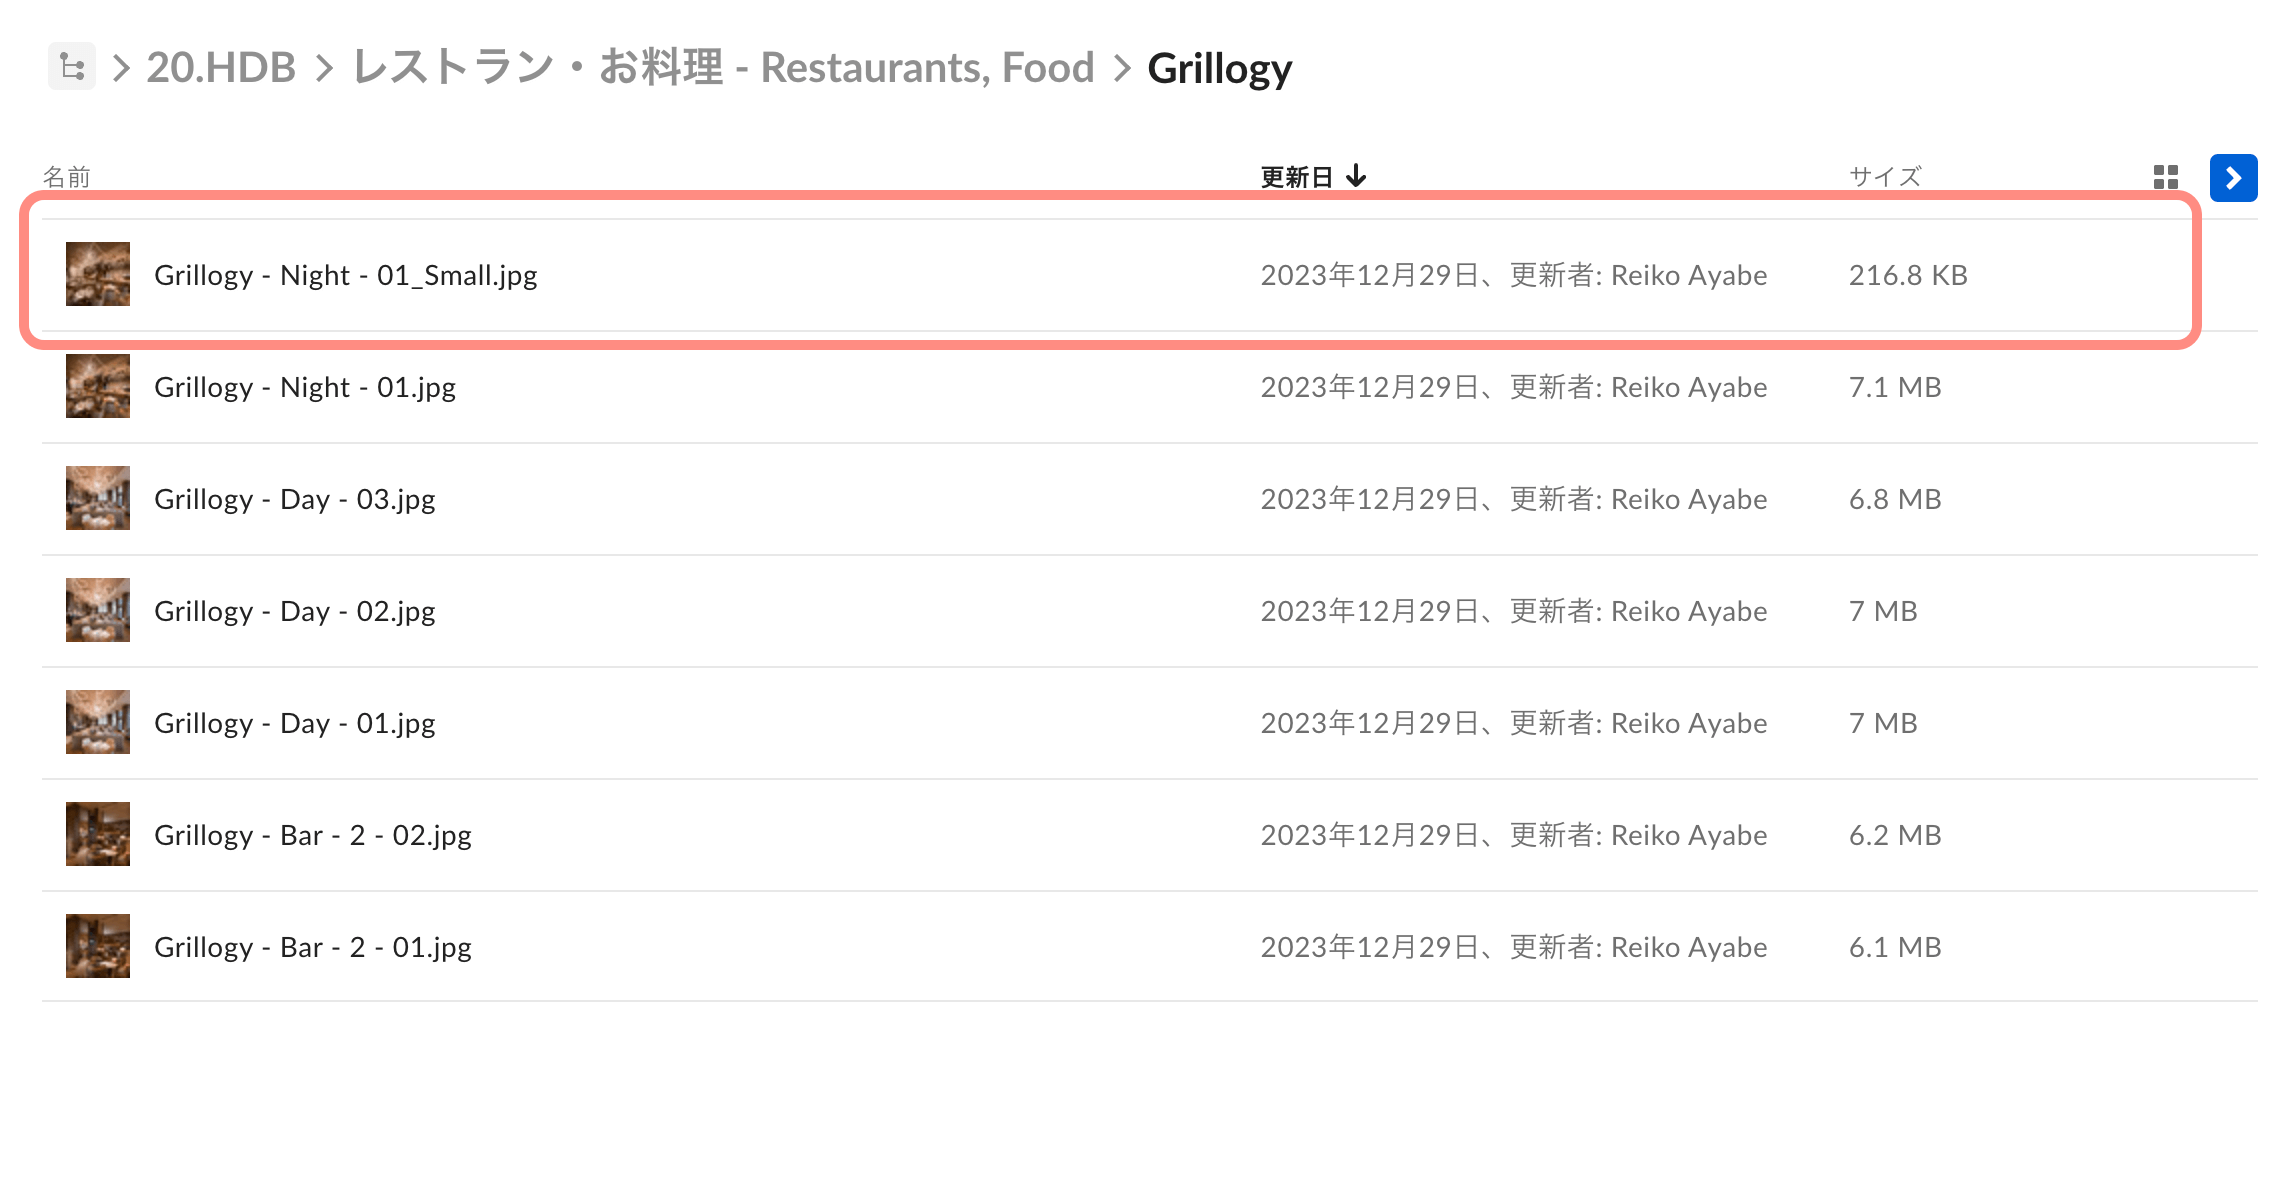Open Grillogy - Bar - 2 - 01.jpg file name
This screenshot has height=1196, width=2284.
pyautogui.click(x=313, y=946)
